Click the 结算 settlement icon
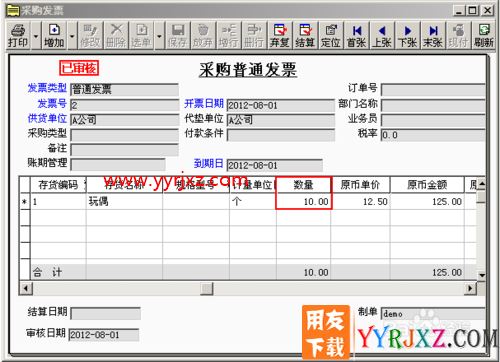 (x=305, y=35)
